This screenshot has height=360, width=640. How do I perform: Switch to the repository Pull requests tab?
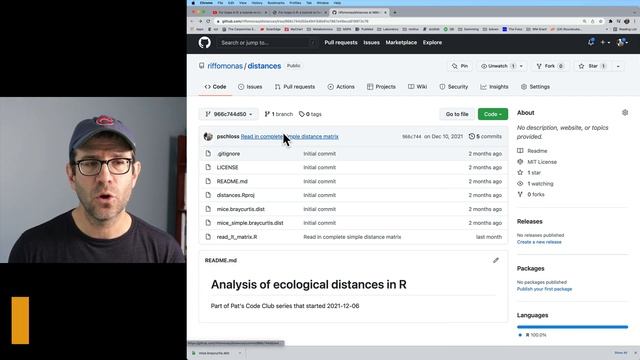click(295, 87)
